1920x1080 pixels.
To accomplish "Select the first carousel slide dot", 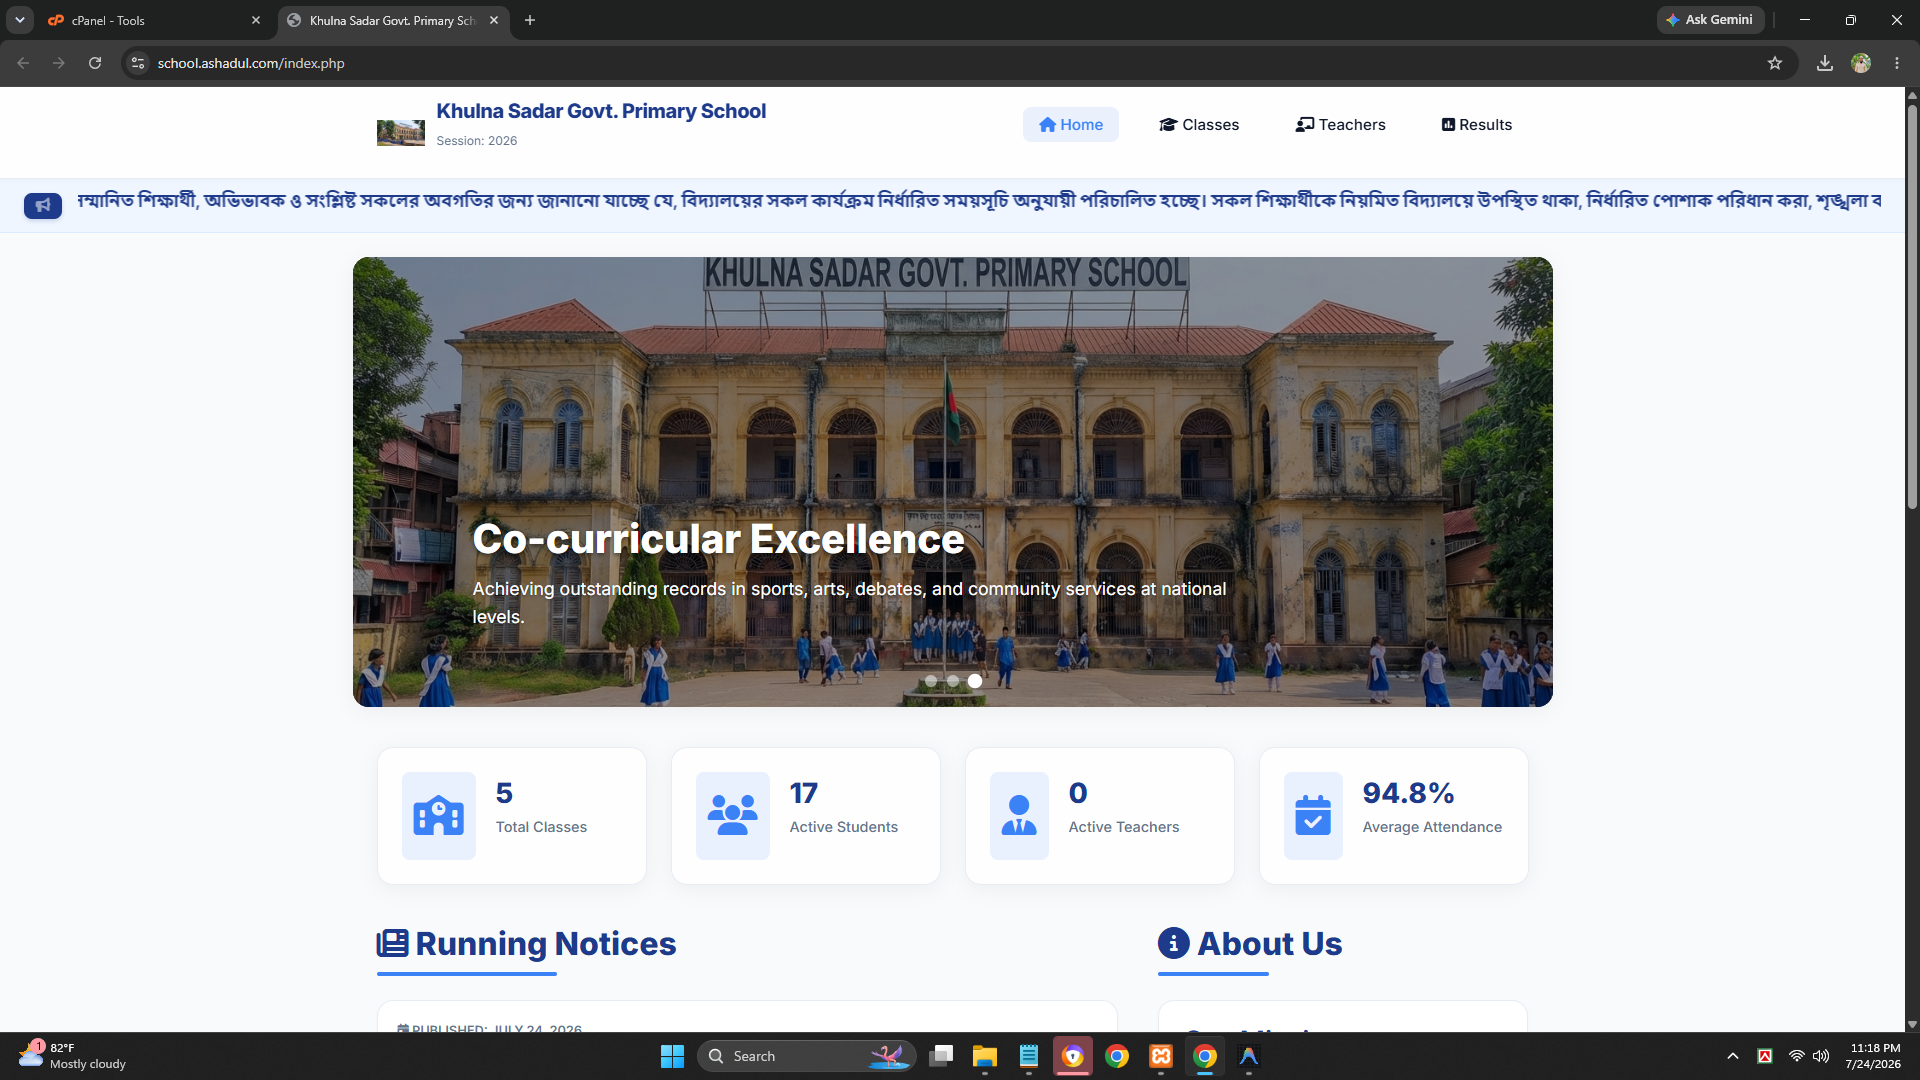I will coord(931,681).
